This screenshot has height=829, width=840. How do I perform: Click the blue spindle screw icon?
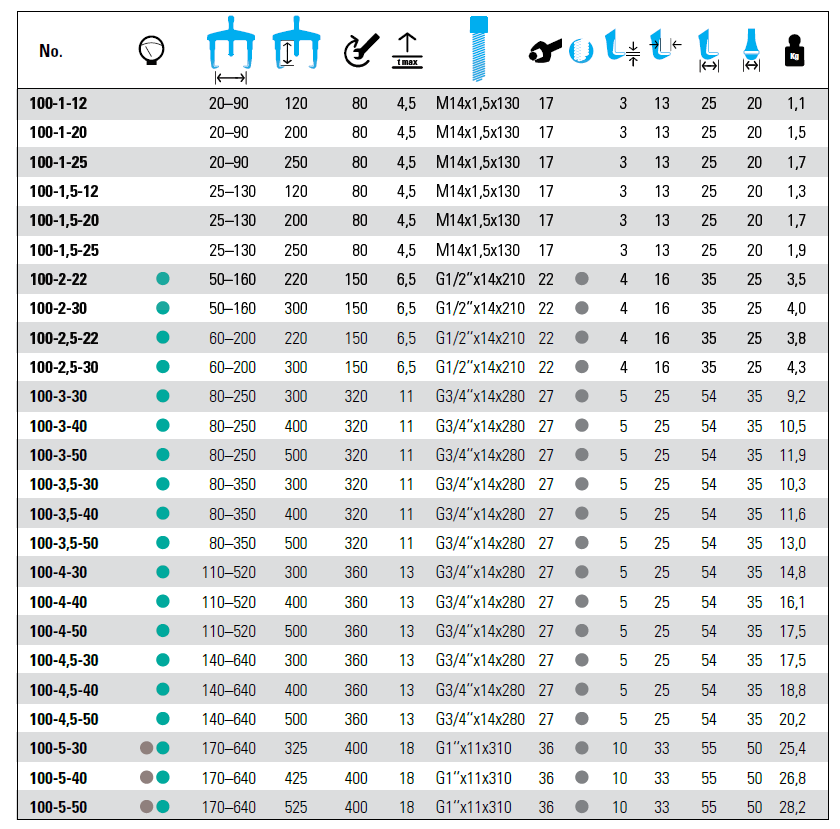pos(476,48)
